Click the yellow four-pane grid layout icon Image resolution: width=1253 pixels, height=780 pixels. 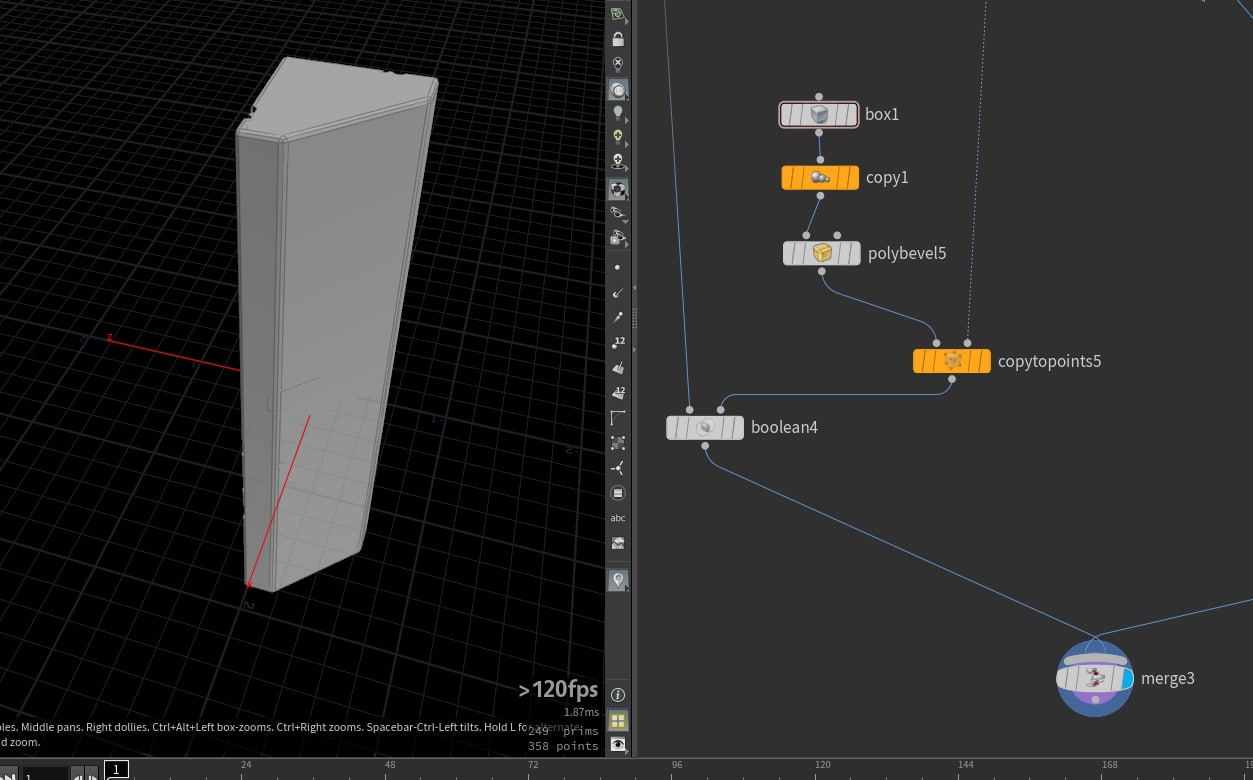point(618,720)
